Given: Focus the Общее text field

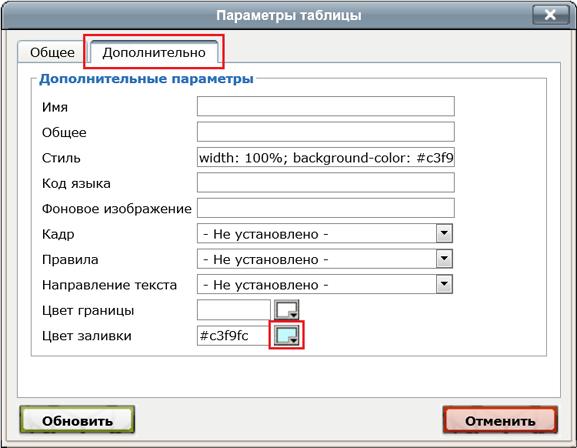Looking at the screenshot, I should pos(326,132).
